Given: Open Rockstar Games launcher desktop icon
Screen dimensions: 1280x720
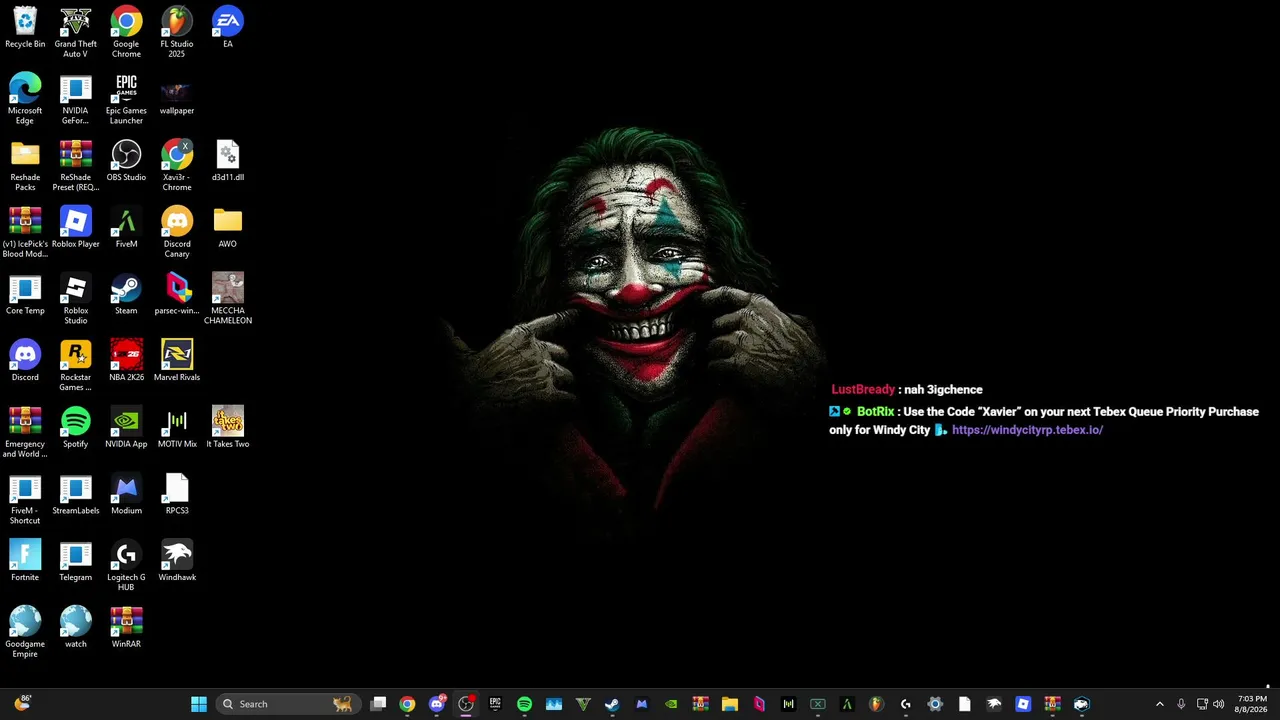Looking at the screenshot, I should pyautogui.click(x=75, y=366).
